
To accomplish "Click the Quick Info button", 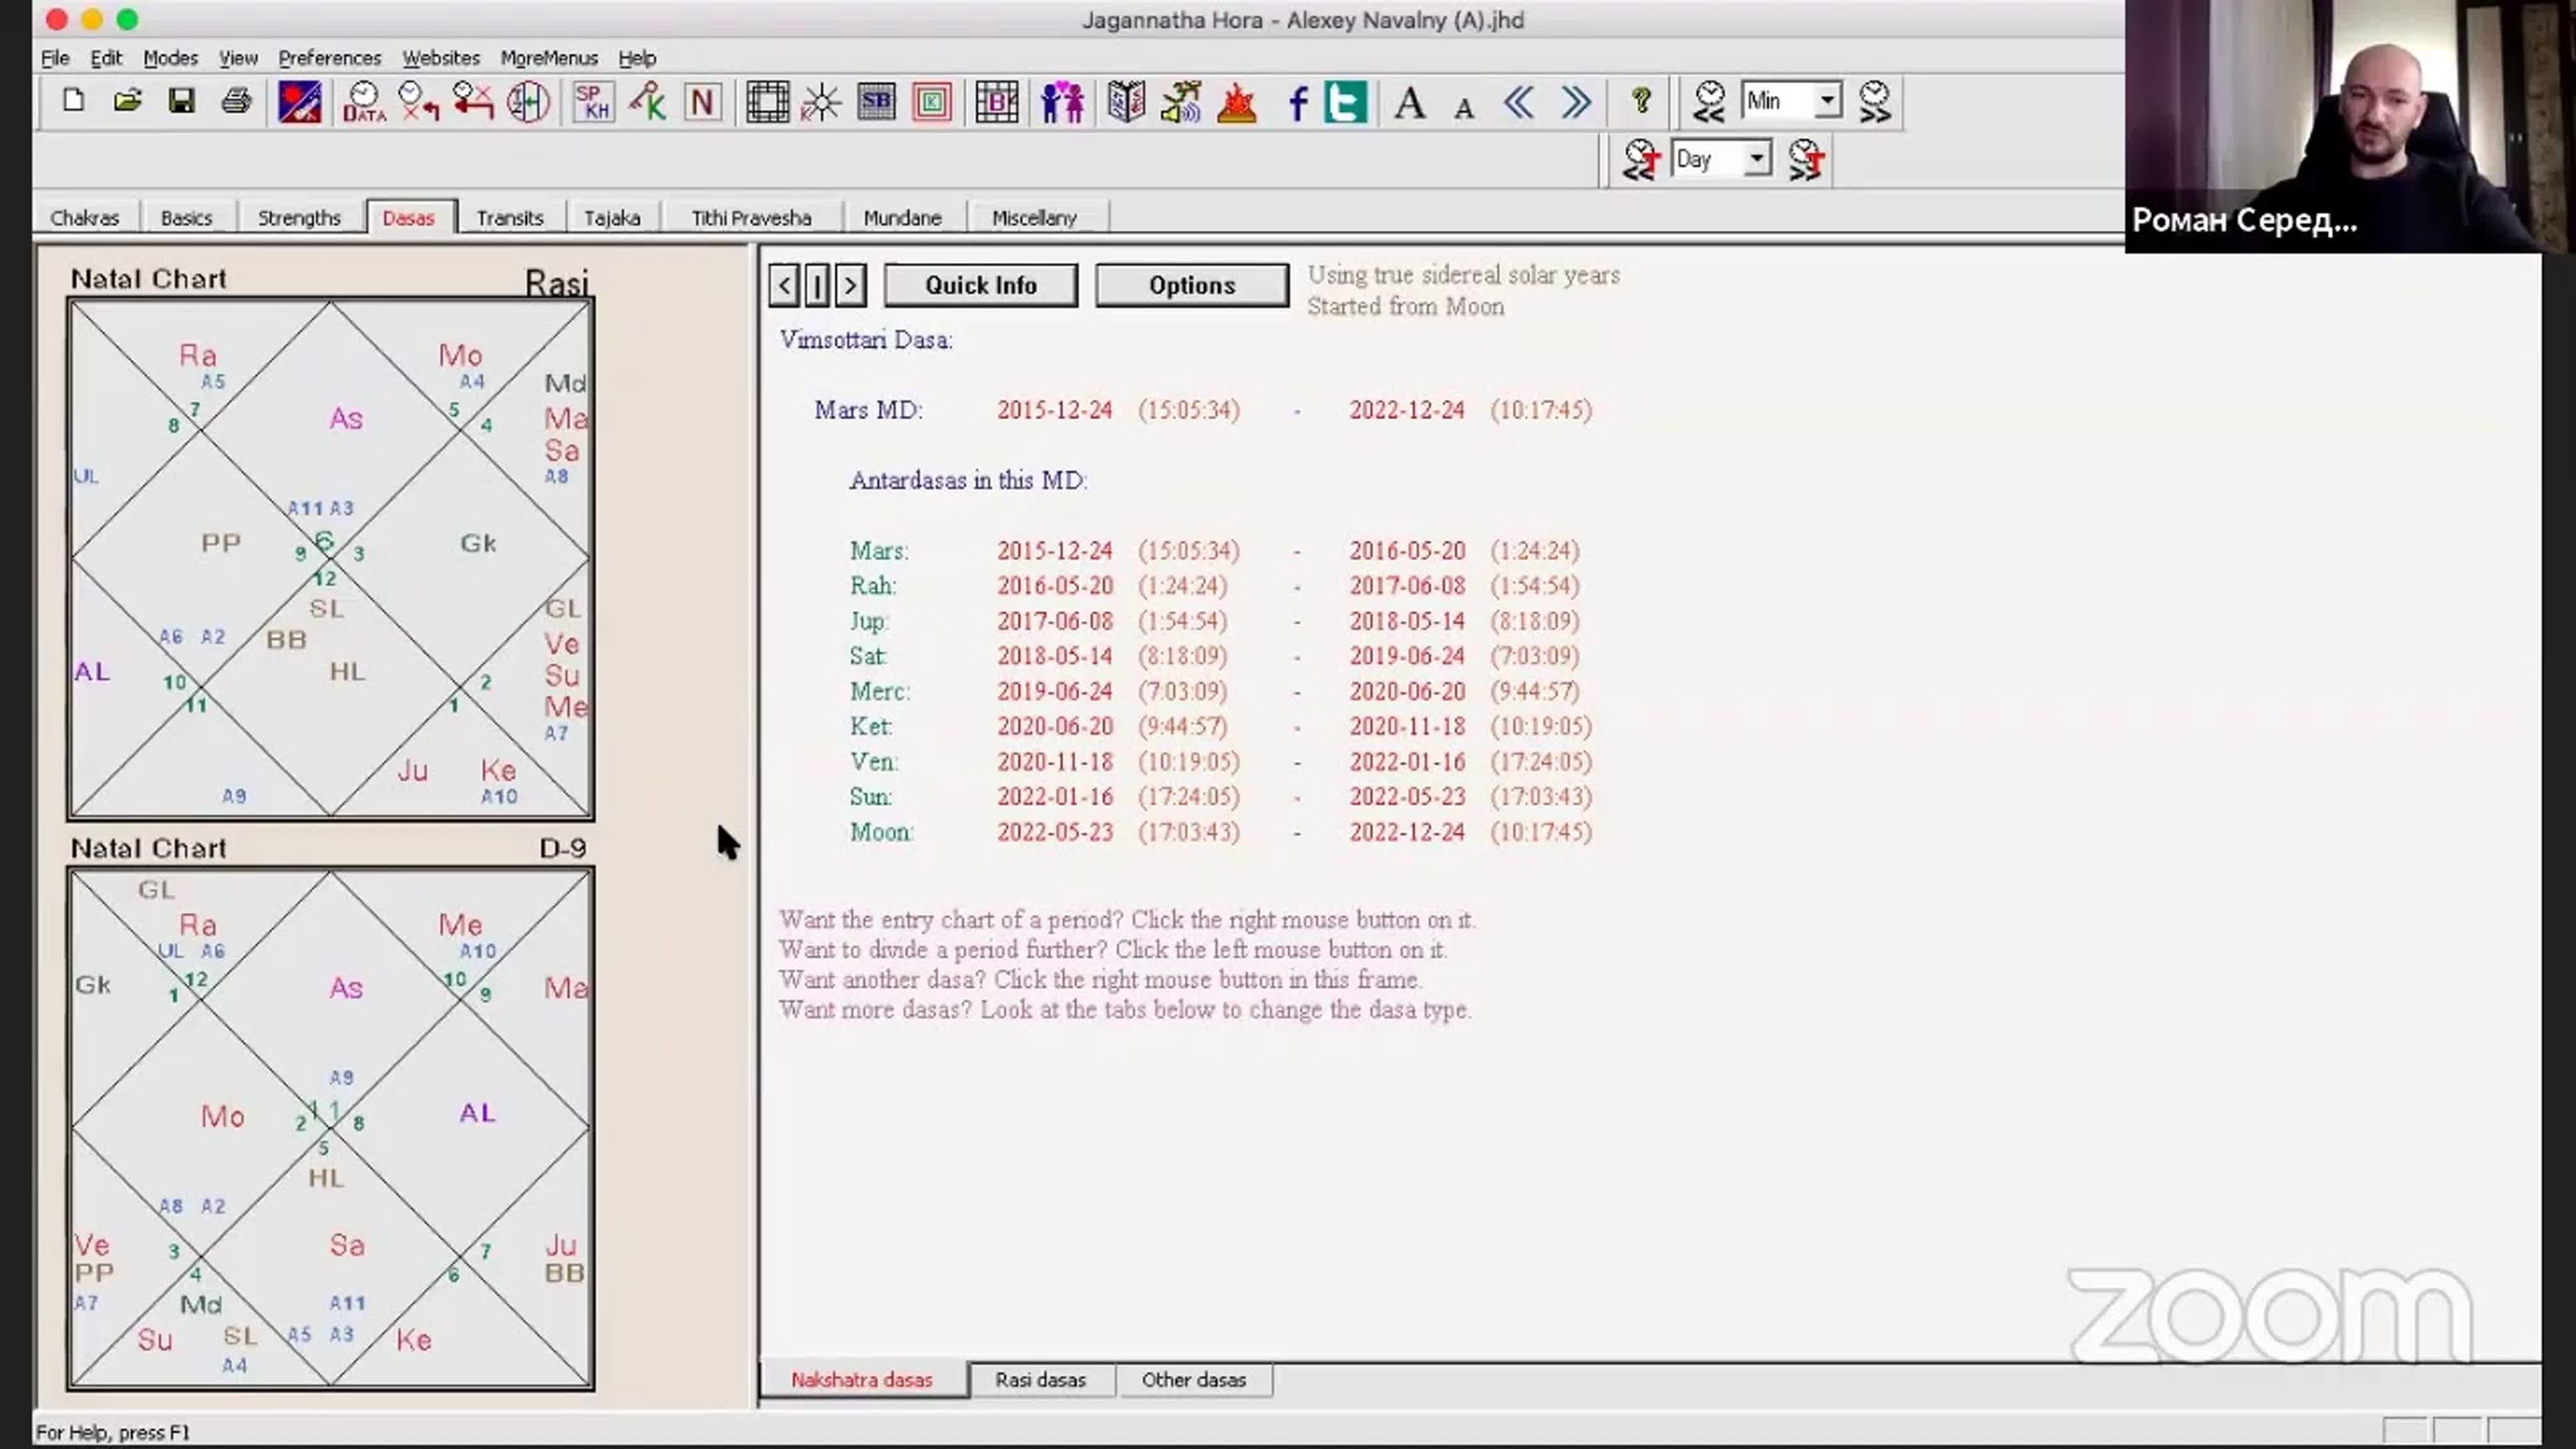I will (x=981, y=285).
